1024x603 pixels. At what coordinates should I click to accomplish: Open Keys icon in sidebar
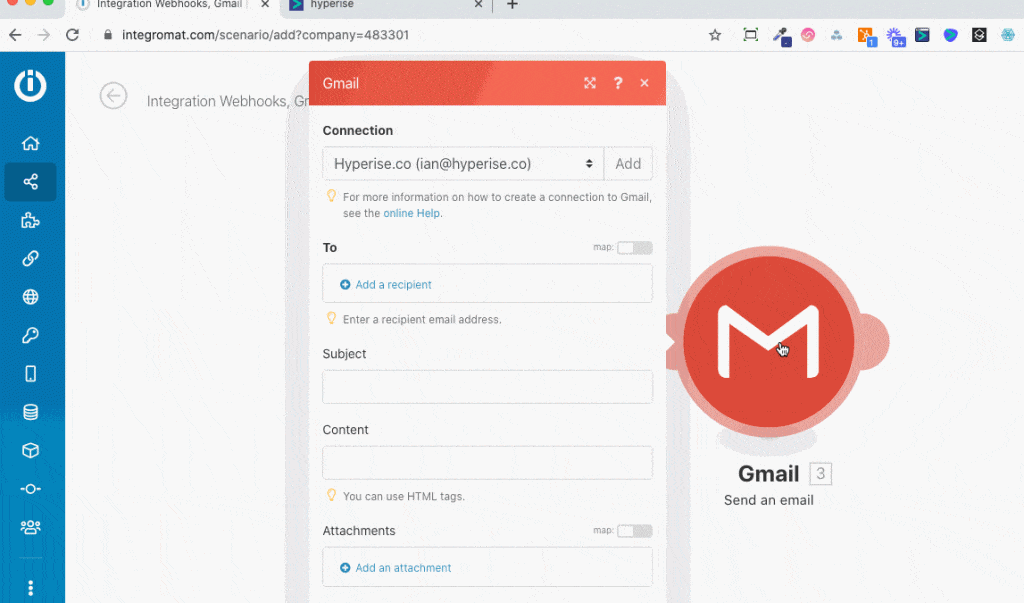(x=30, y=335)
